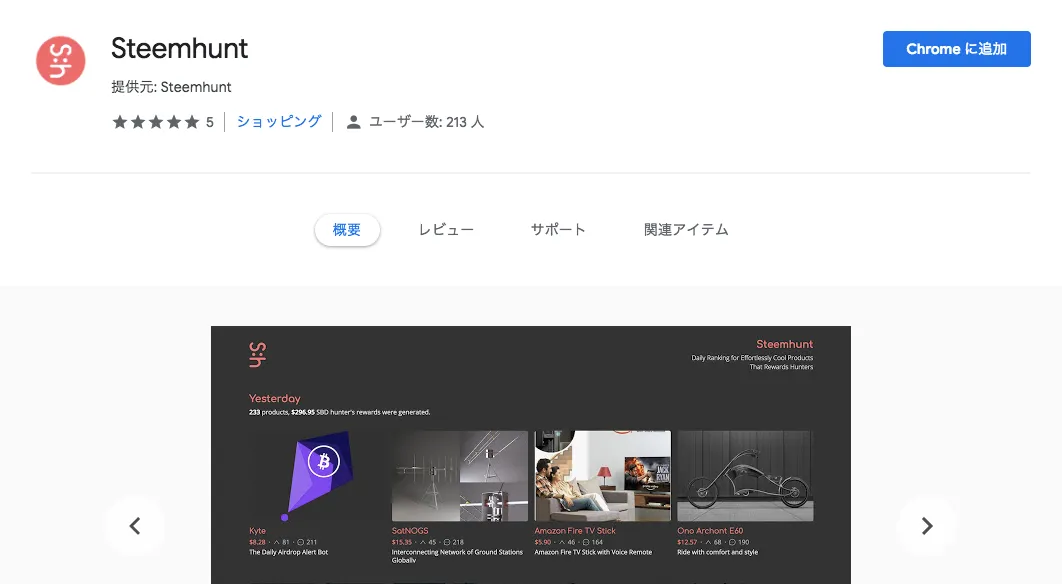Open the サポート tab
Image resolution: width=1062 pixels, height=584 pixels.
tap(557, 230)
